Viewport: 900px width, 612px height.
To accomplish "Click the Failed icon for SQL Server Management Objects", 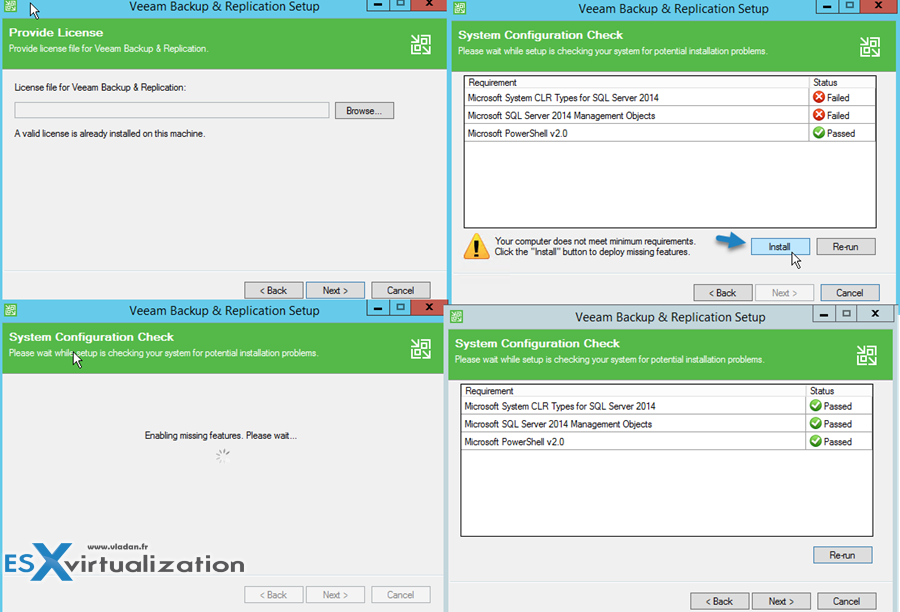I will click(x=819, y=115).
